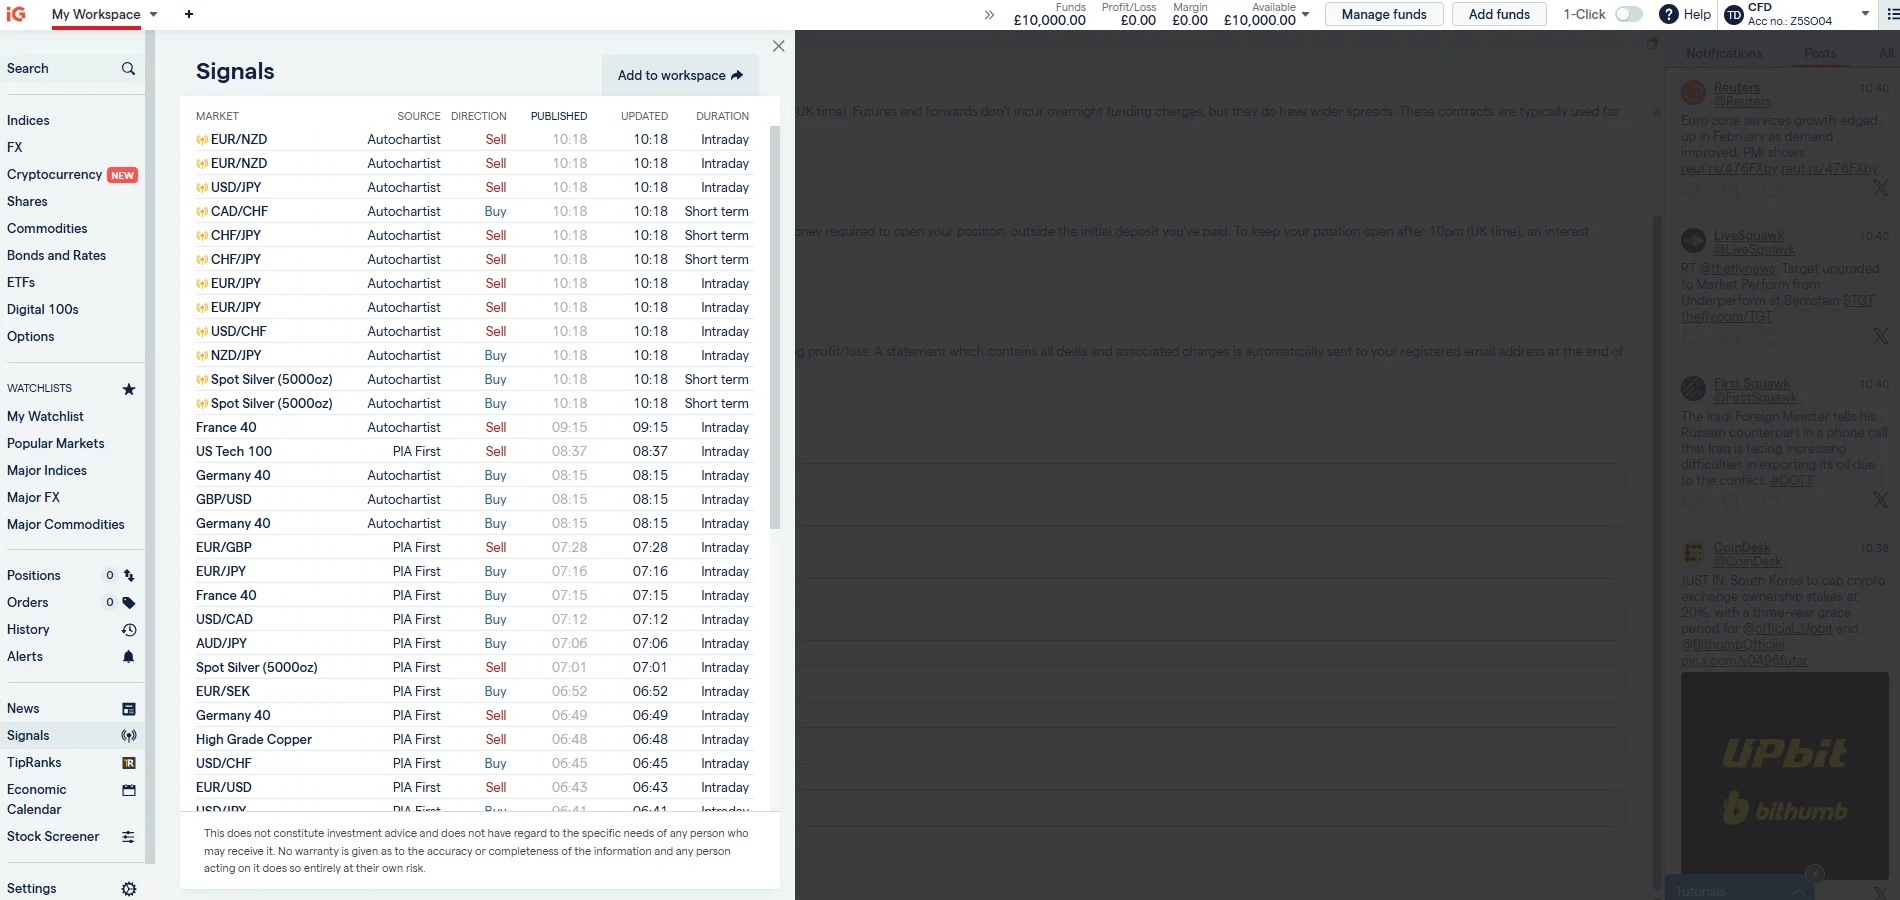Click the Add funds button

[1498, 14]
